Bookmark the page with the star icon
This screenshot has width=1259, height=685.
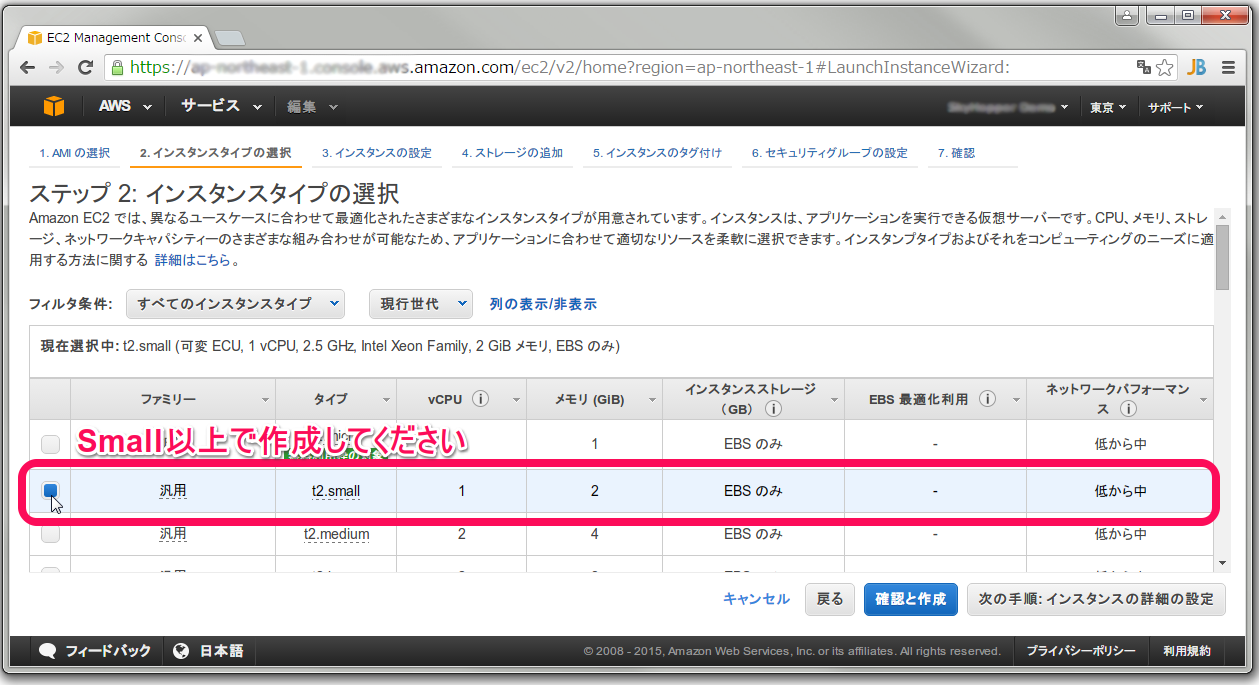[x=1165, y=68]
